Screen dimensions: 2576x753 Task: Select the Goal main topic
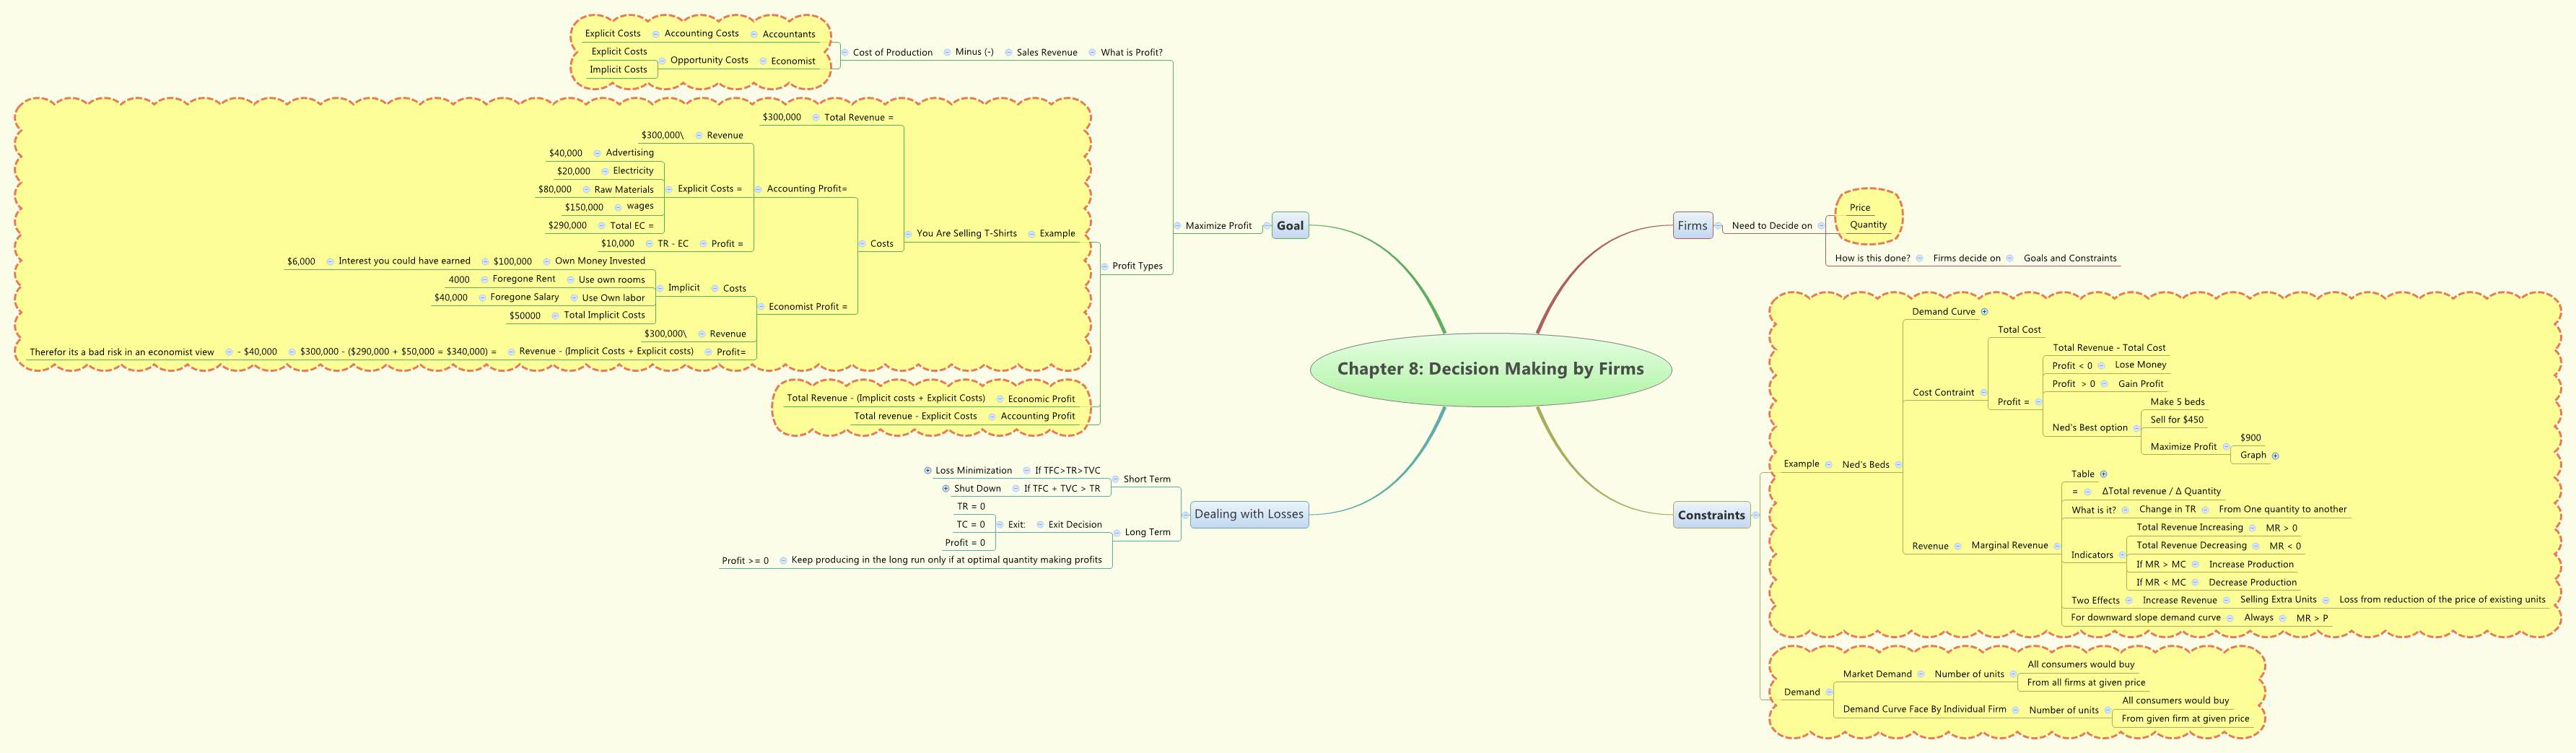[1290, 226]
